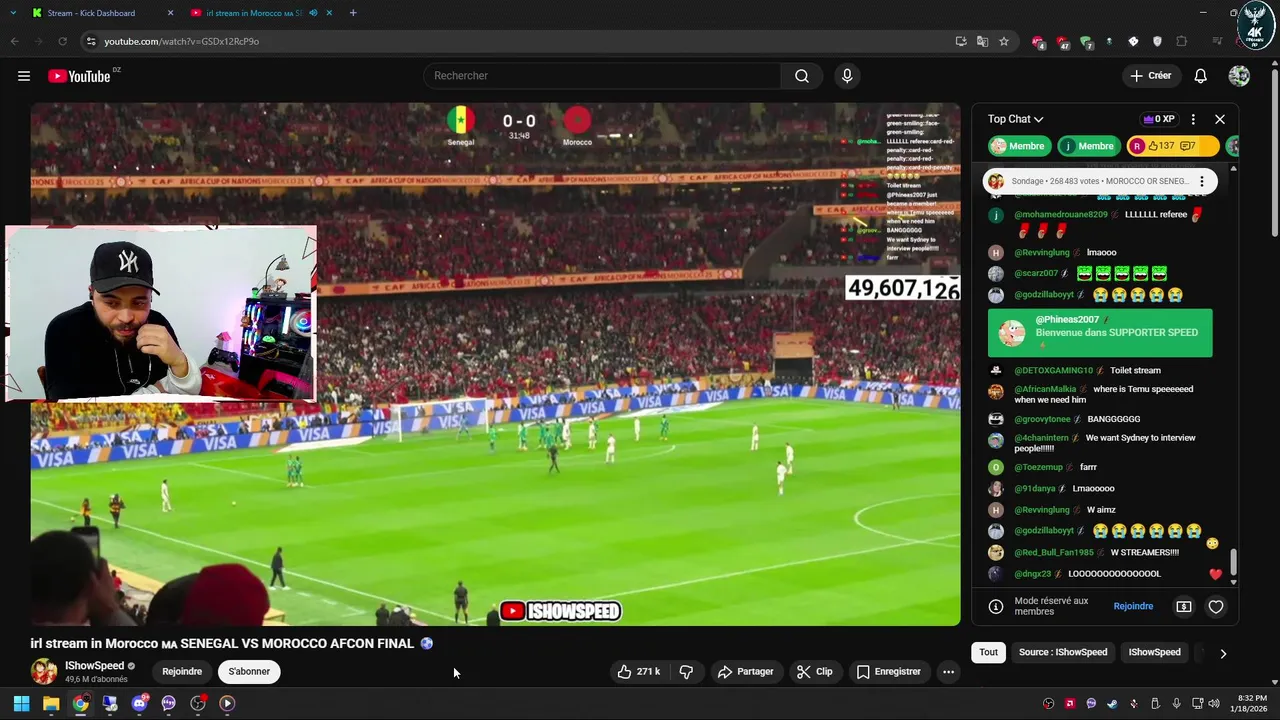1280x720 pixels.
Task: Open the Créer menu
Action: [x=1150, y=76]
